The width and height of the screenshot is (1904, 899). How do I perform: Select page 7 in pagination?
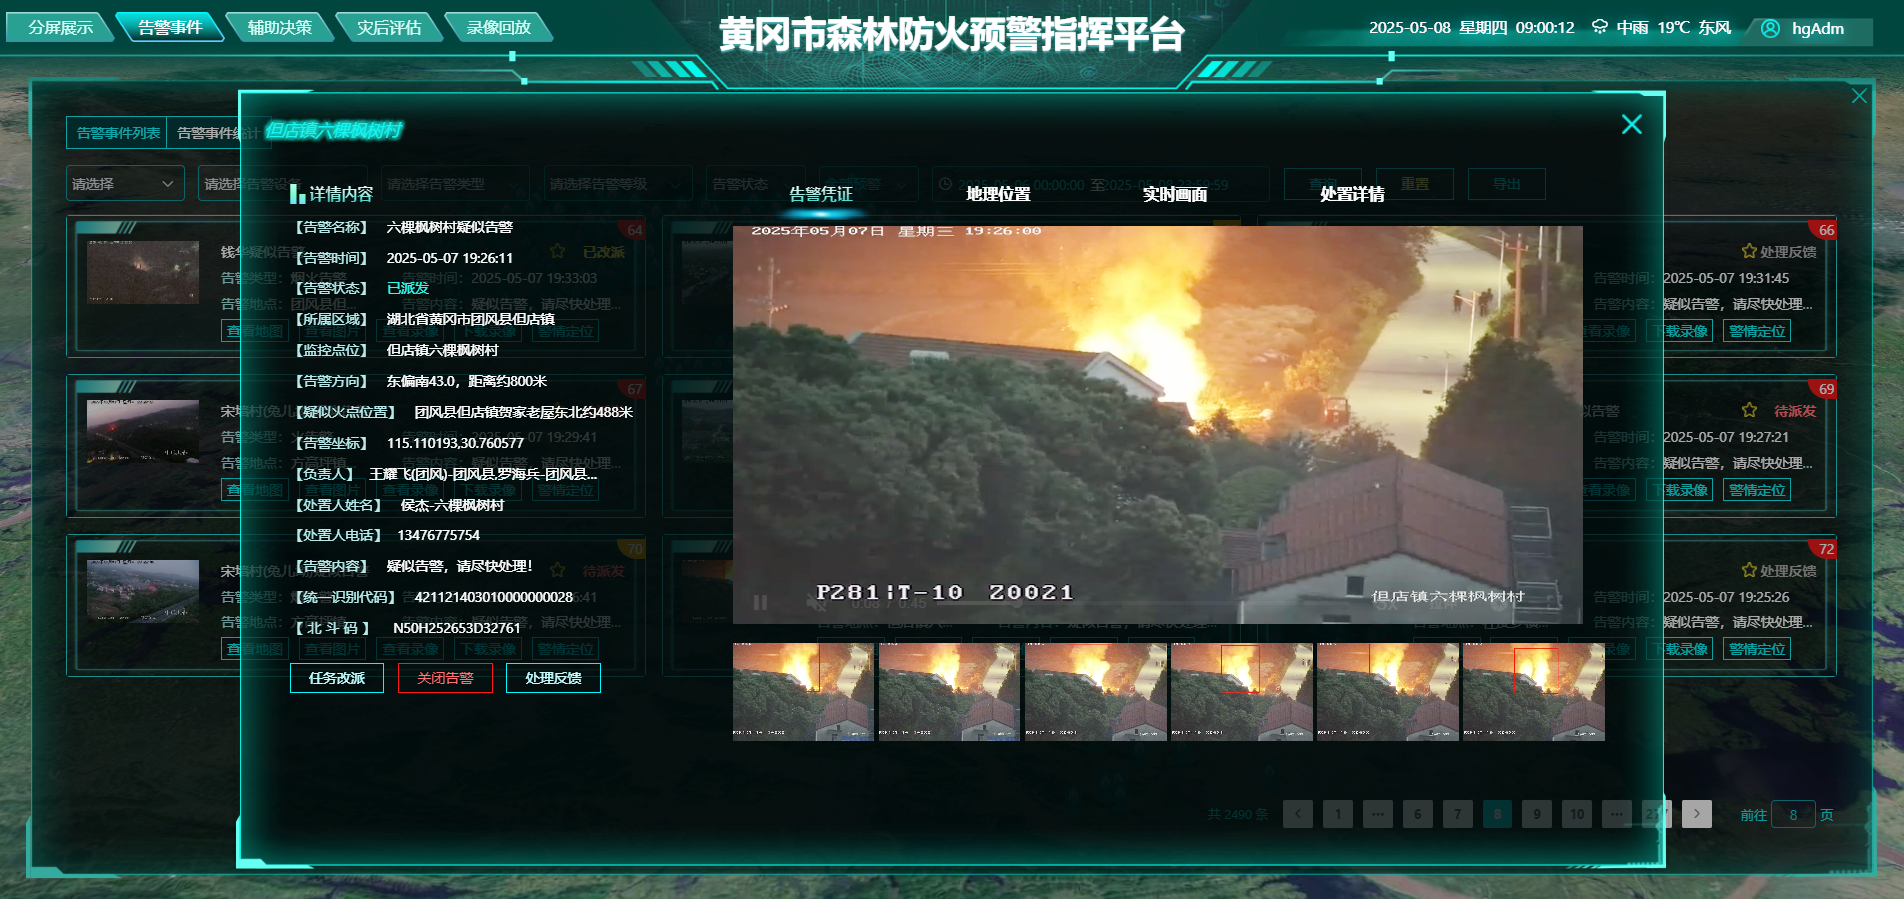[x=1458, y=814]
